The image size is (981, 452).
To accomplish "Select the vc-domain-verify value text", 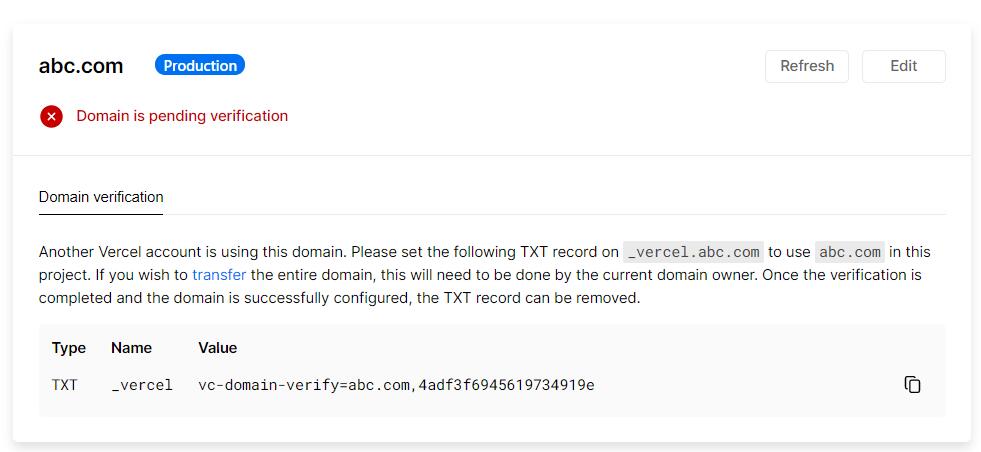I will coord(396,385).
